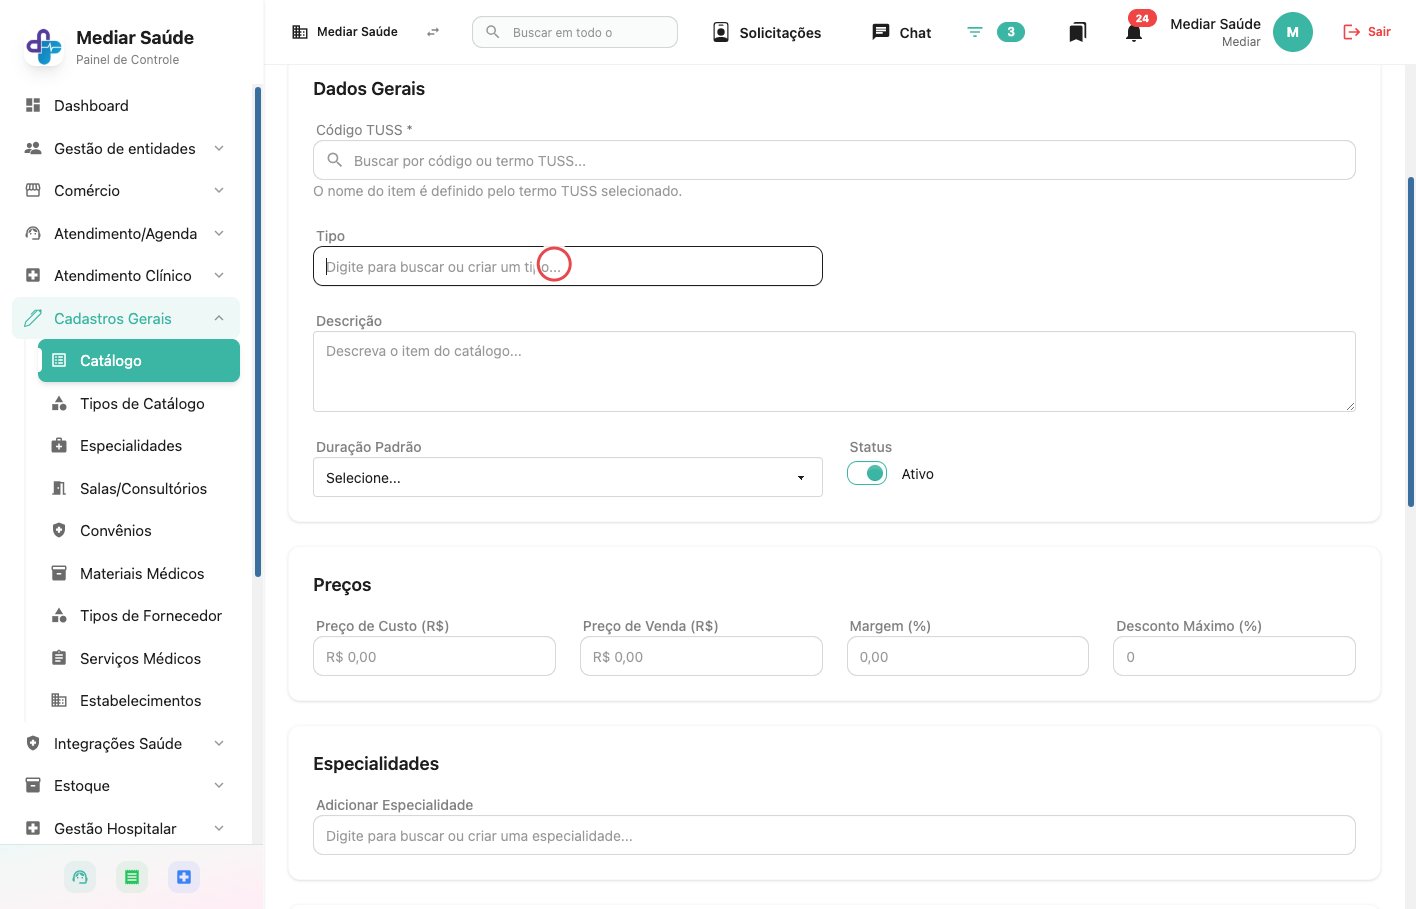This screenshot has width=1416, height=909.
Task: Click the M user avatar
Action: coord(1292,32)
